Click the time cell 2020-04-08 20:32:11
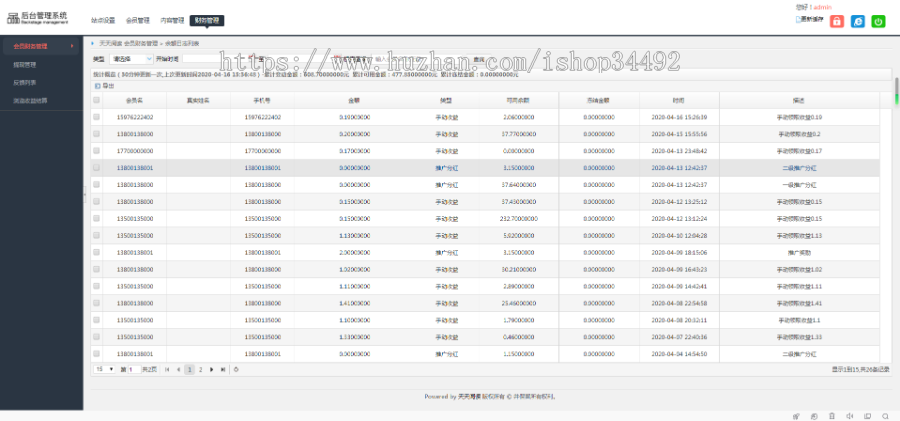 [679, 320]
